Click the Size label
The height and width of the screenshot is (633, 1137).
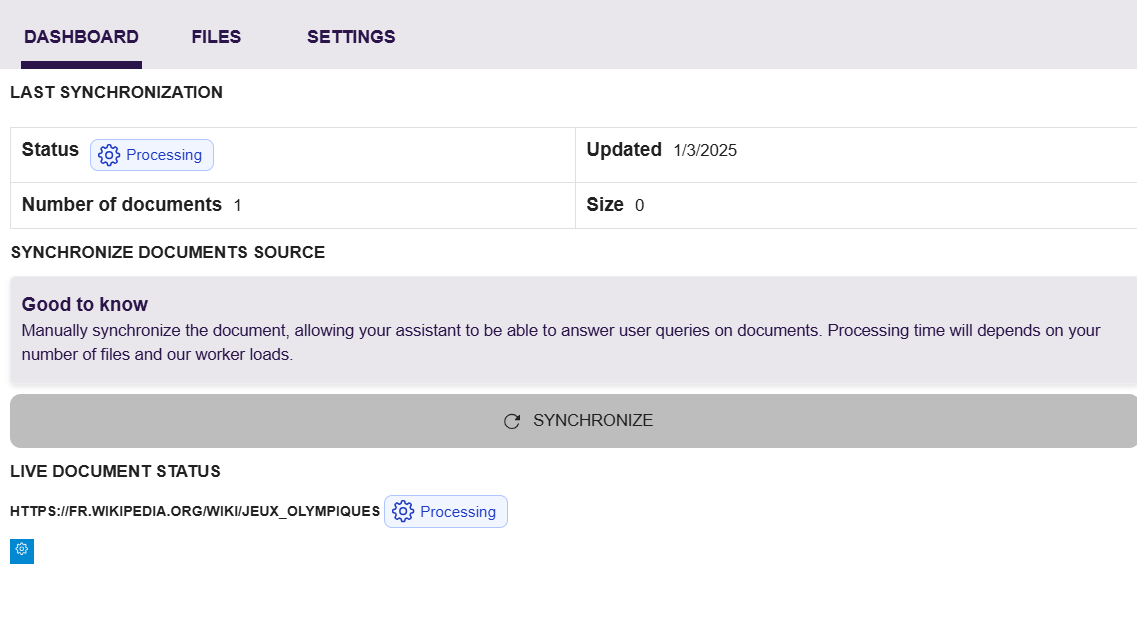coord(605,204)
